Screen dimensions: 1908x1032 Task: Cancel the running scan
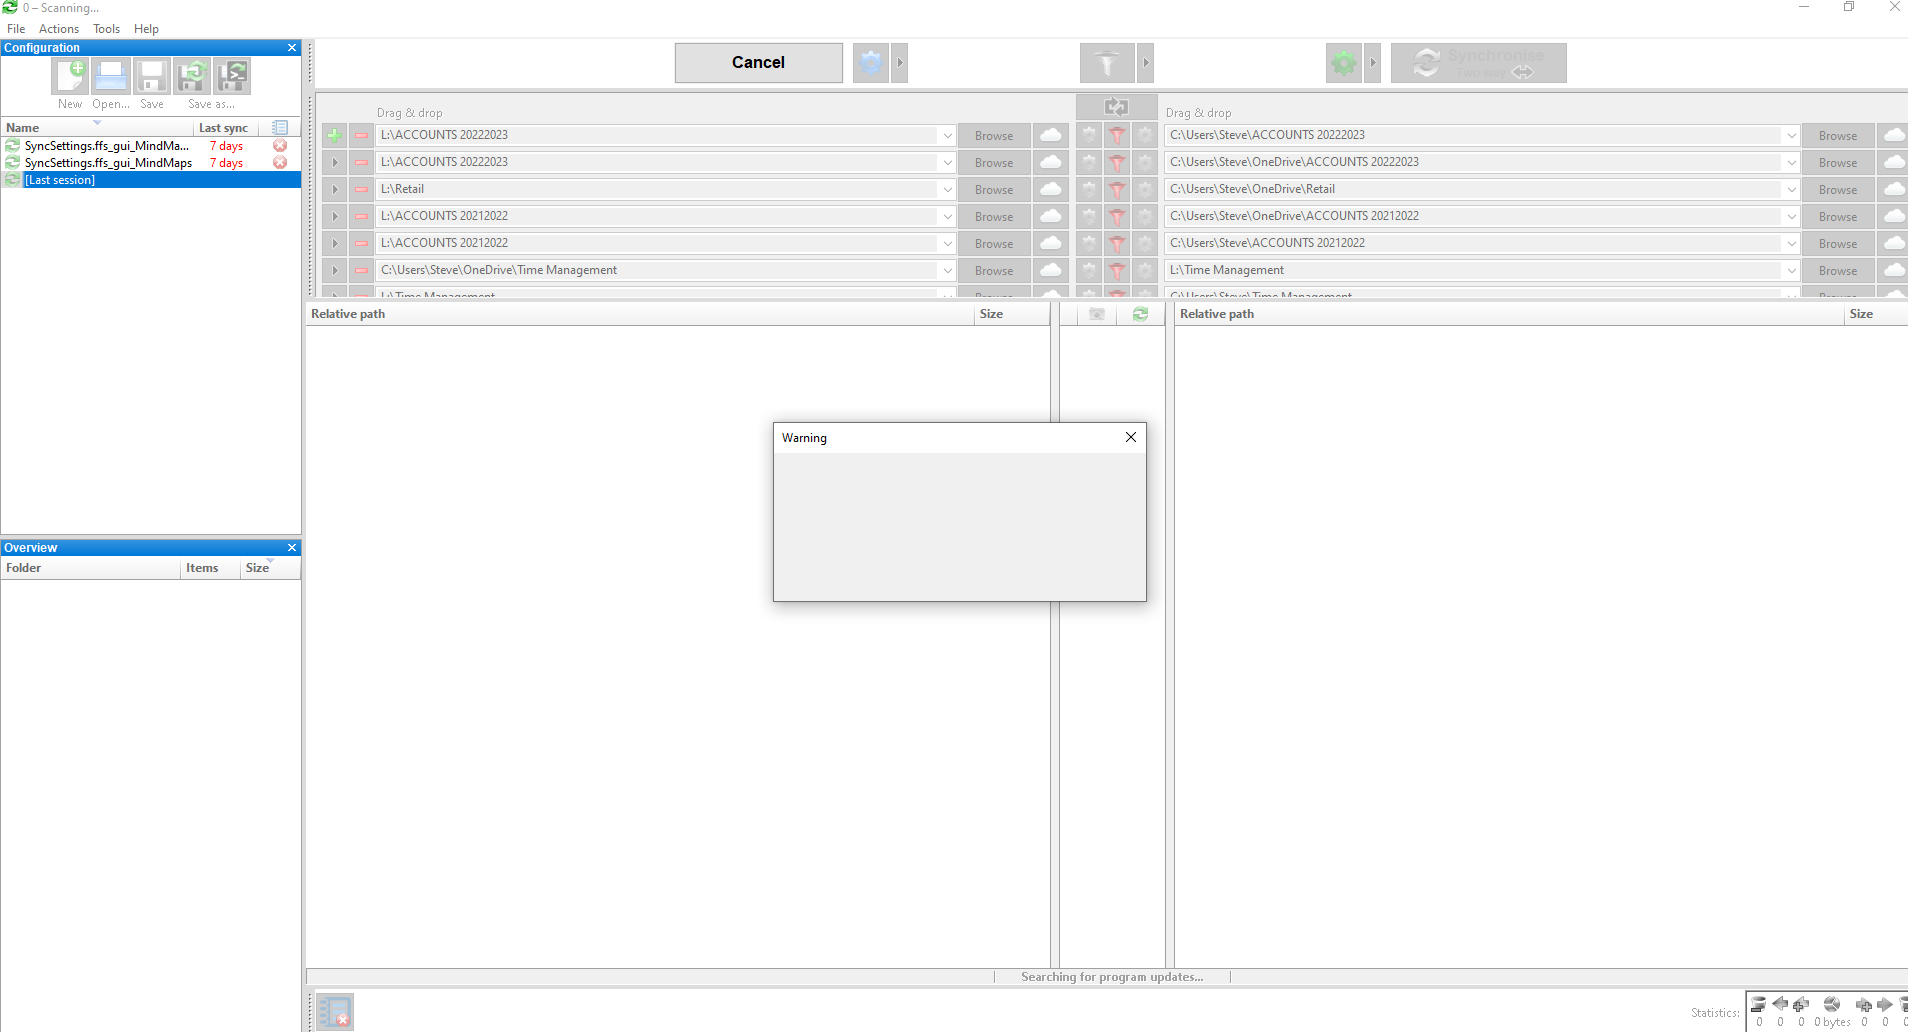click(758, 62)
